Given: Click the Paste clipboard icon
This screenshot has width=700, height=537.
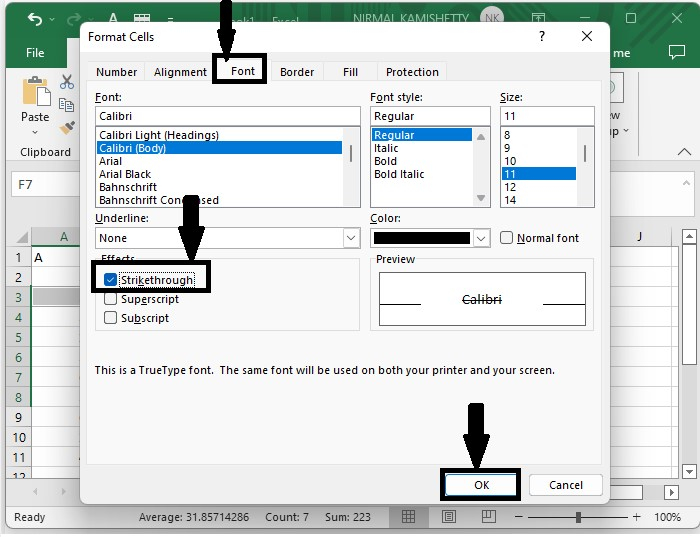Looking at the screenshot, I should [35, 93].
